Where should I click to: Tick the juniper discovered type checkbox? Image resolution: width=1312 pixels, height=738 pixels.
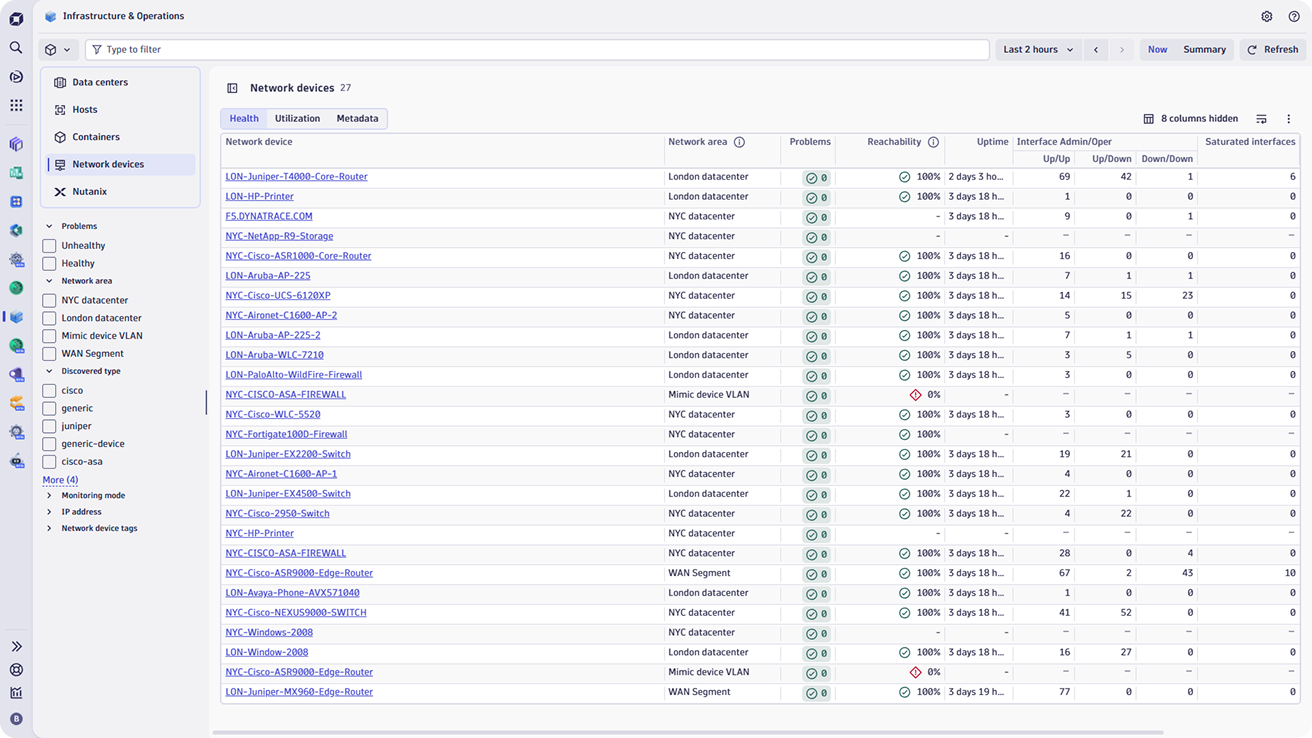point(49,426)
